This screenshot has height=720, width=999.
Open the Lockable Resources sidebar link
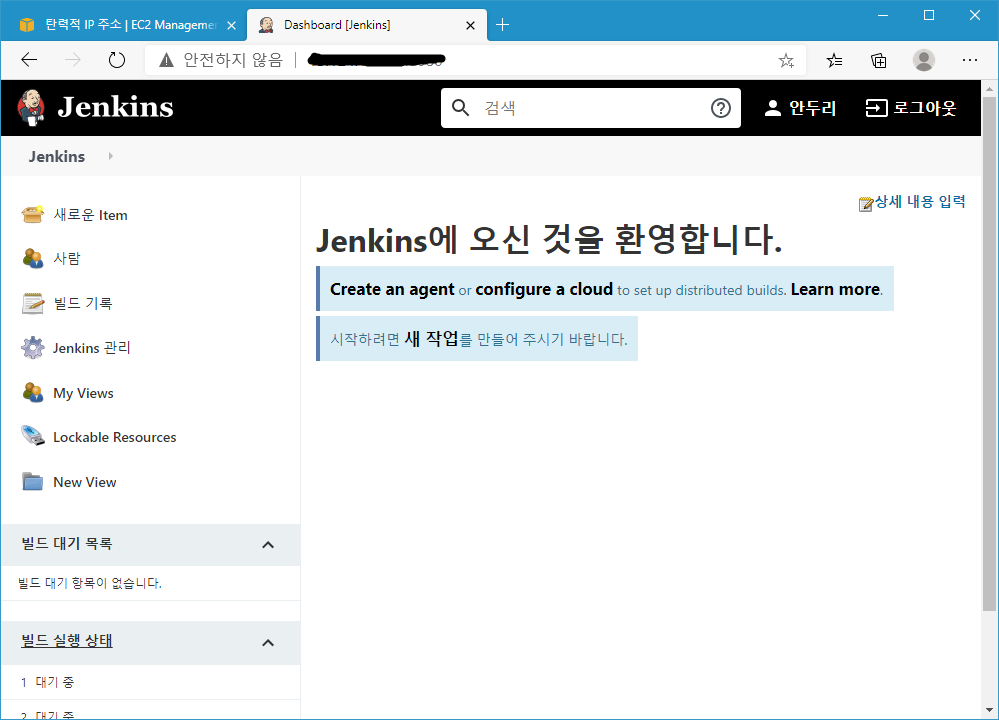coord(115,437)
